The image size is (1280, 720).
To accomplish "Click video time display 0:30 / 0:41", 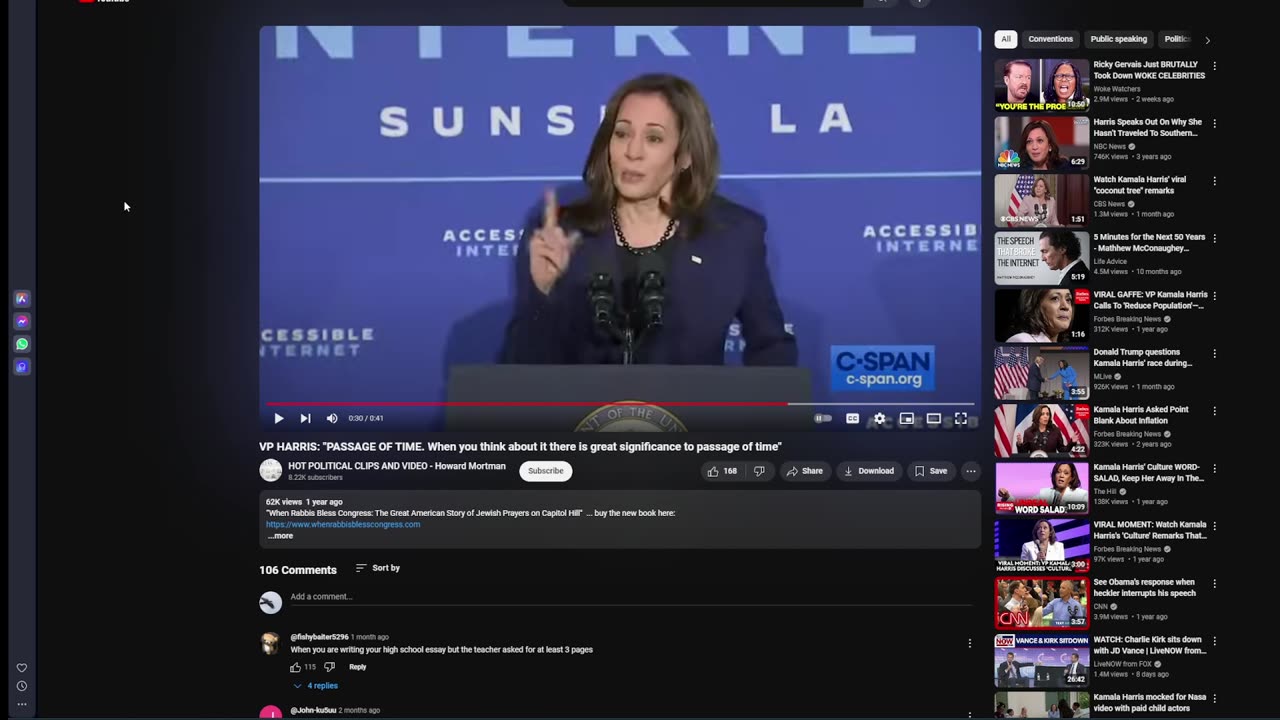I will coord(366,419).
